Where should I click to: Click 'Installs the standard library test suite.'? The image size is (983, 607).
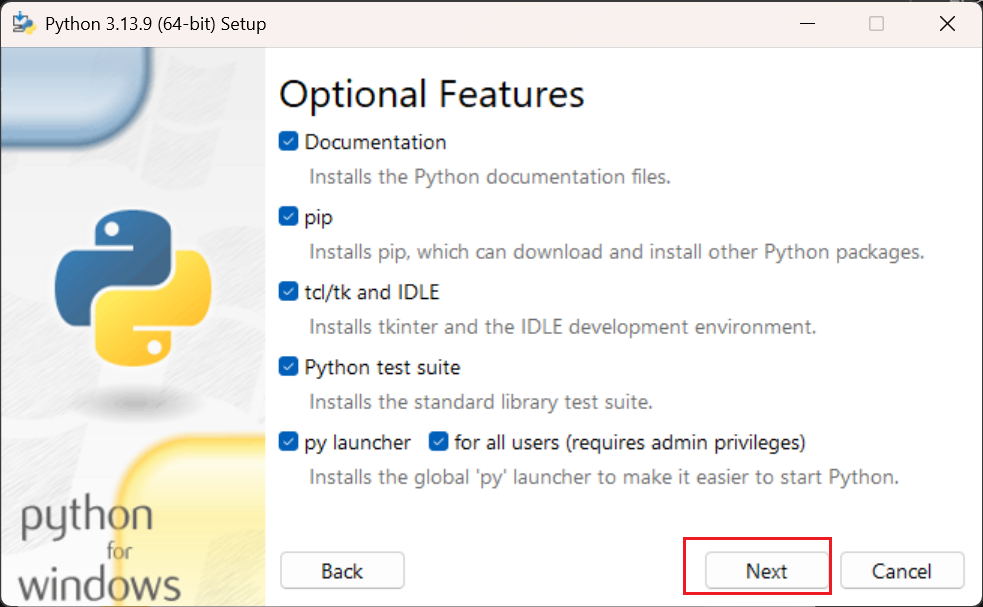pyautogui.click(x=481, y=402)
